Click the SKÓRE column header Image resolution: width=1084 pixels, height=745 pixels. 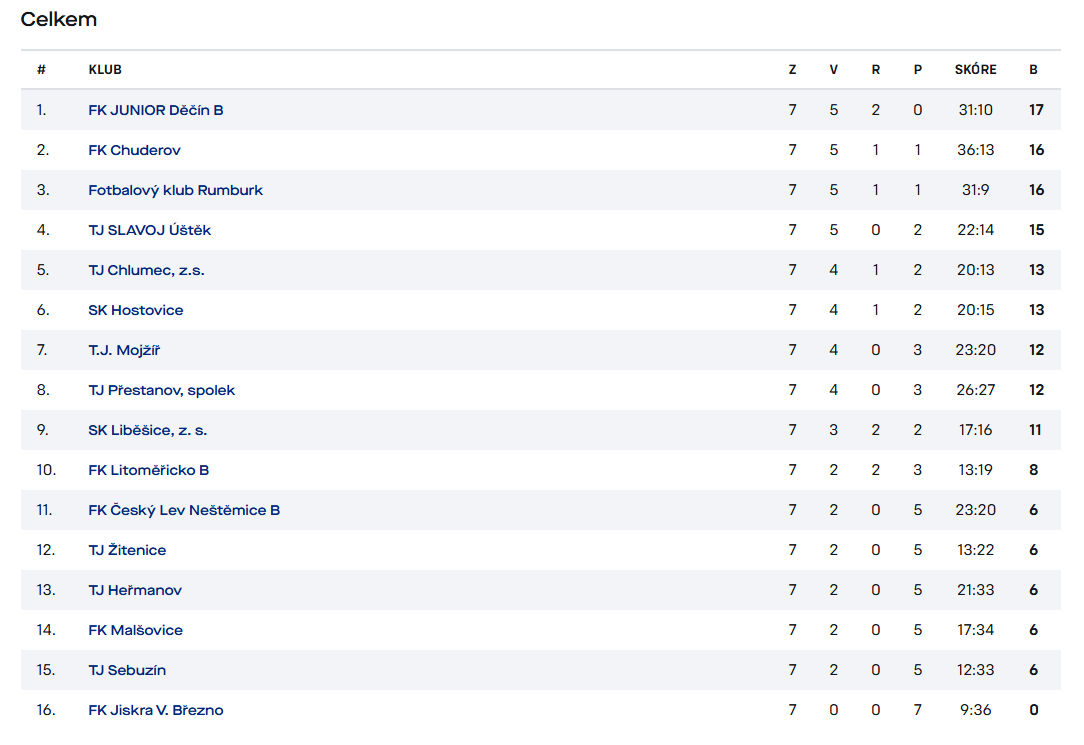click(x=975, y=70)
